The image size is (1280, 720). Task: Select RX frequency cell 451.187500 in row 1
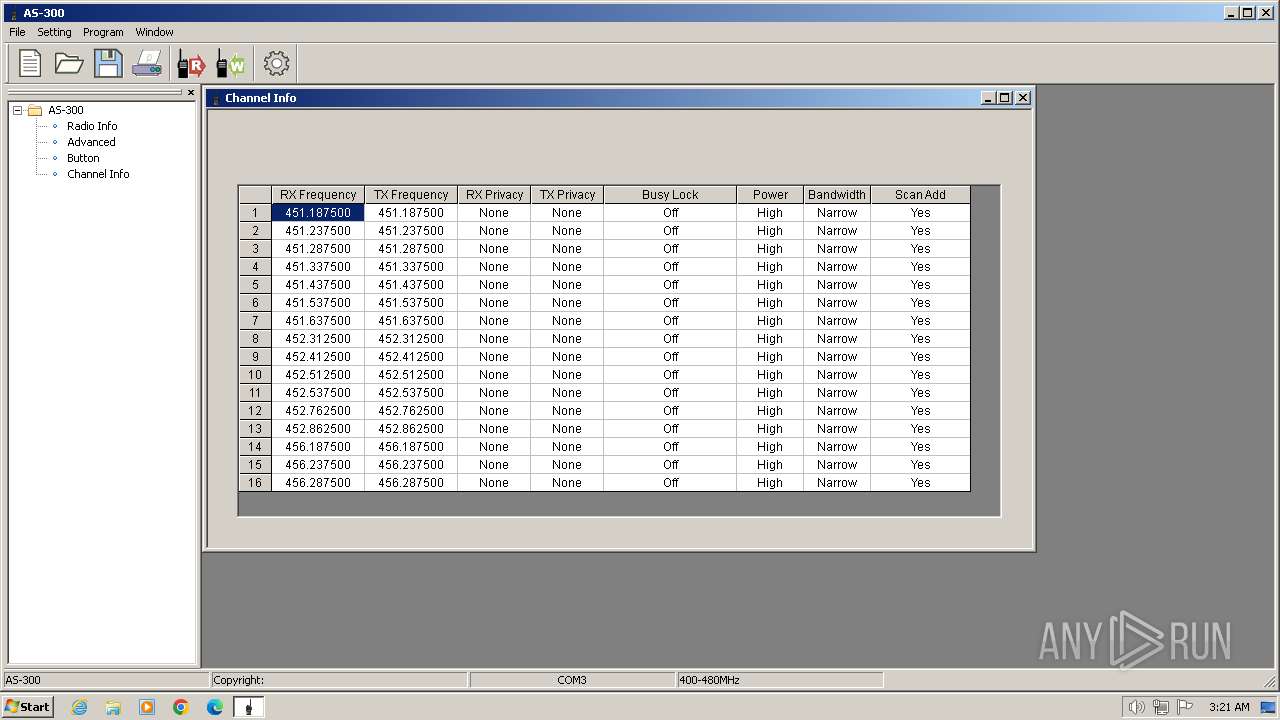[318, 213]
